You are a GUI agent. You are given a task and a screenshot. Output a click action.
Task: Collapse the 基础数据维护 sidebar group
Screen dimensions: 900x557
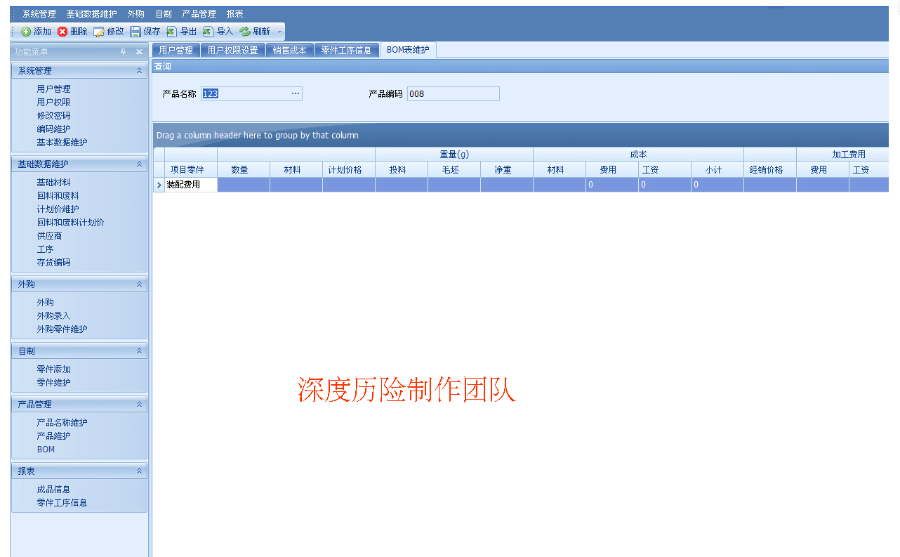tap(139, 164)
